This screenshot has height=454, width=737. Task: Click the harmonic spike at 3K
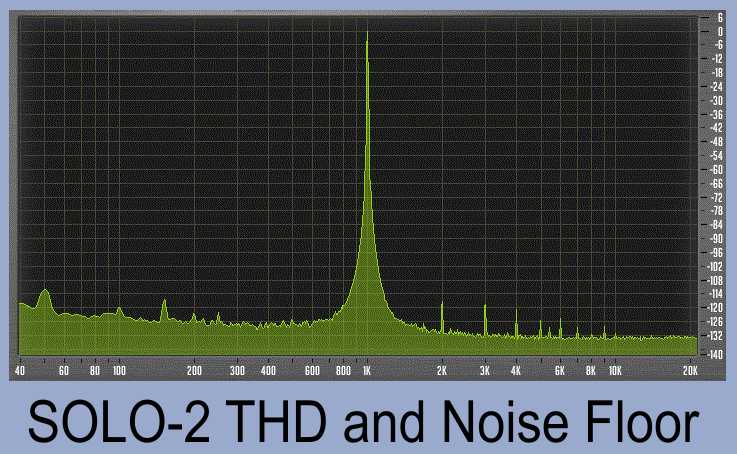tap(485, 320)
